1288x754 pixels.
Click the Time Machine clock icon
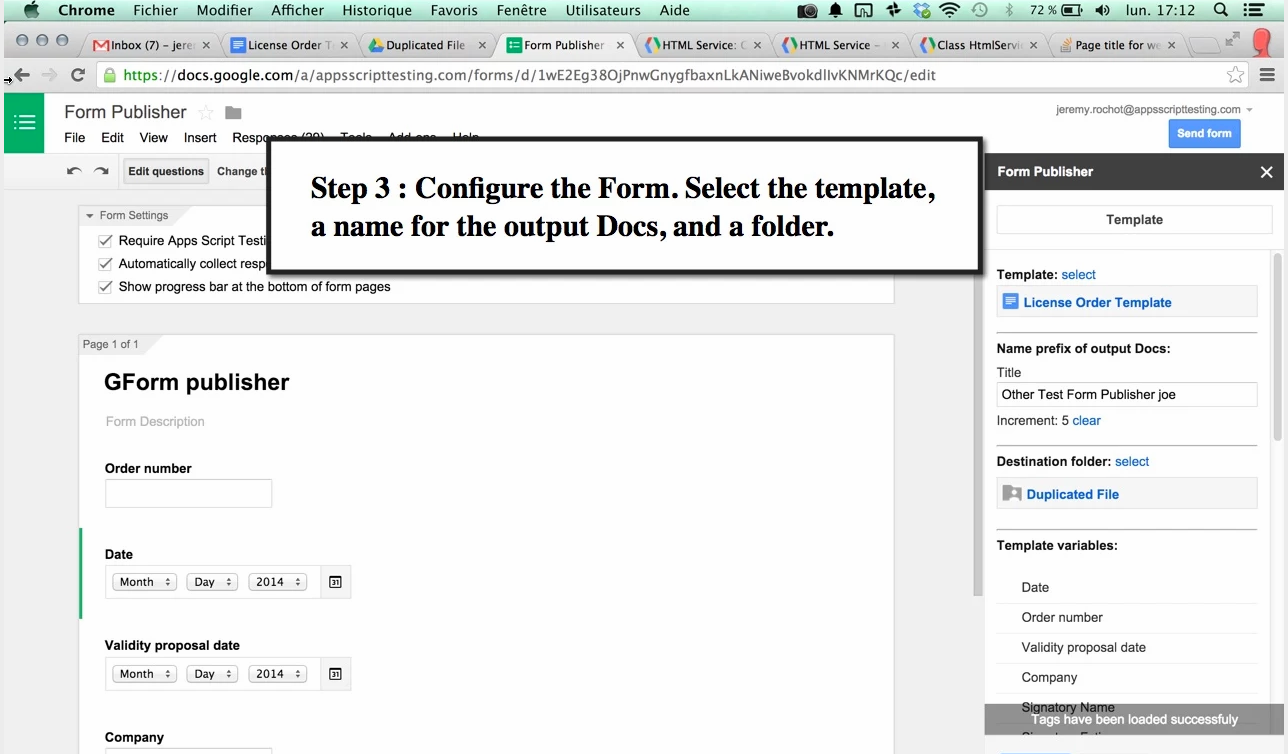point(979,10)
